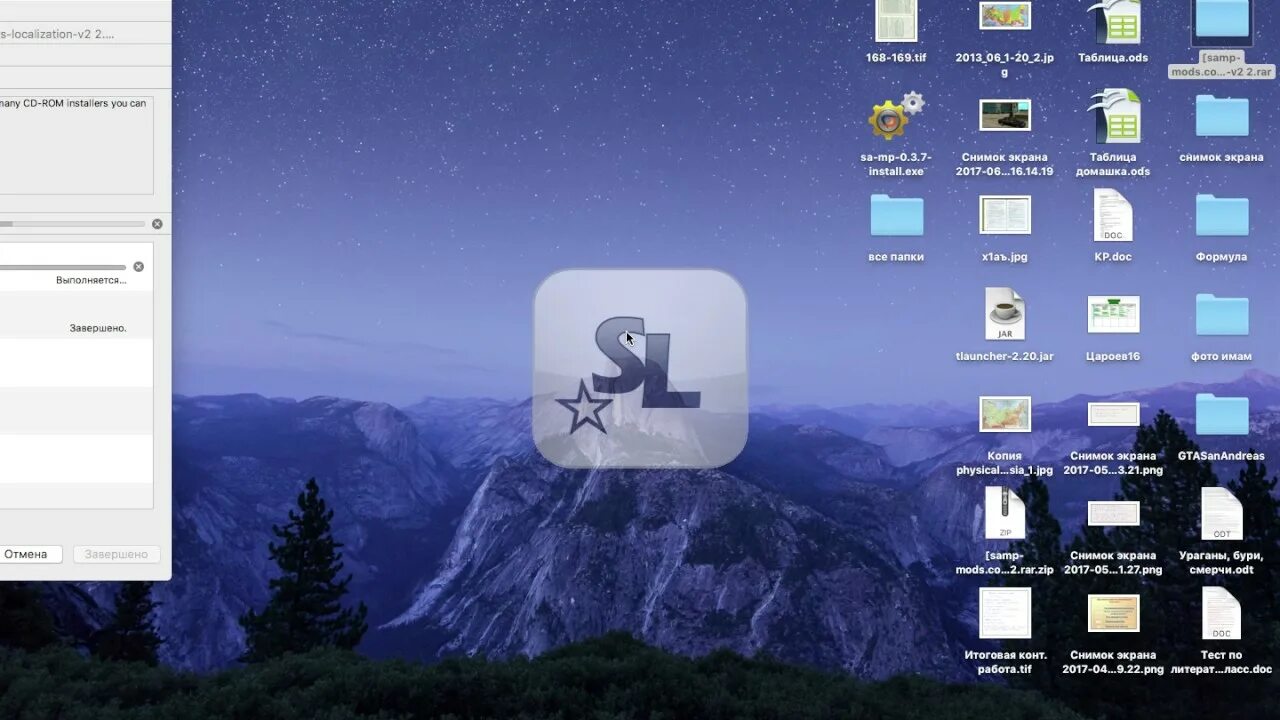Select the Завершено. status text in the list

coord(98,328)
